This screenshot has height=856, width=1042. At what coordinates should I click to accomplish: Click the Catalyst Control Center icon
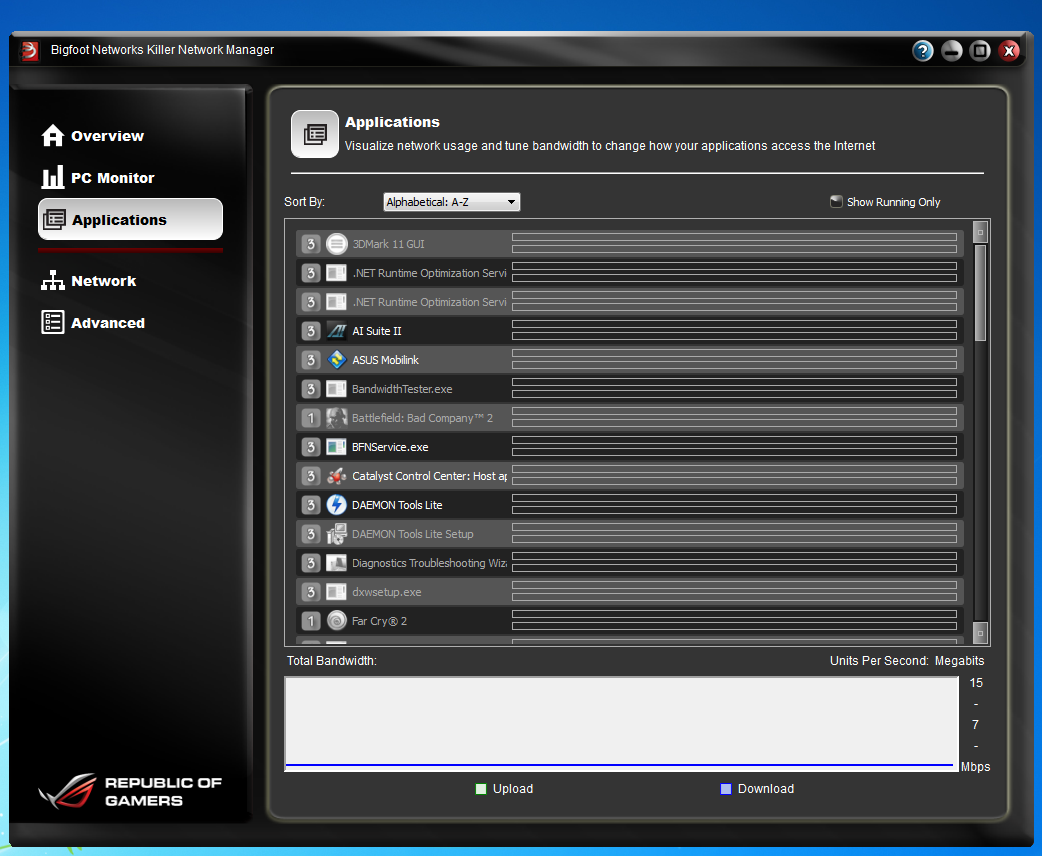pos(337,476)
